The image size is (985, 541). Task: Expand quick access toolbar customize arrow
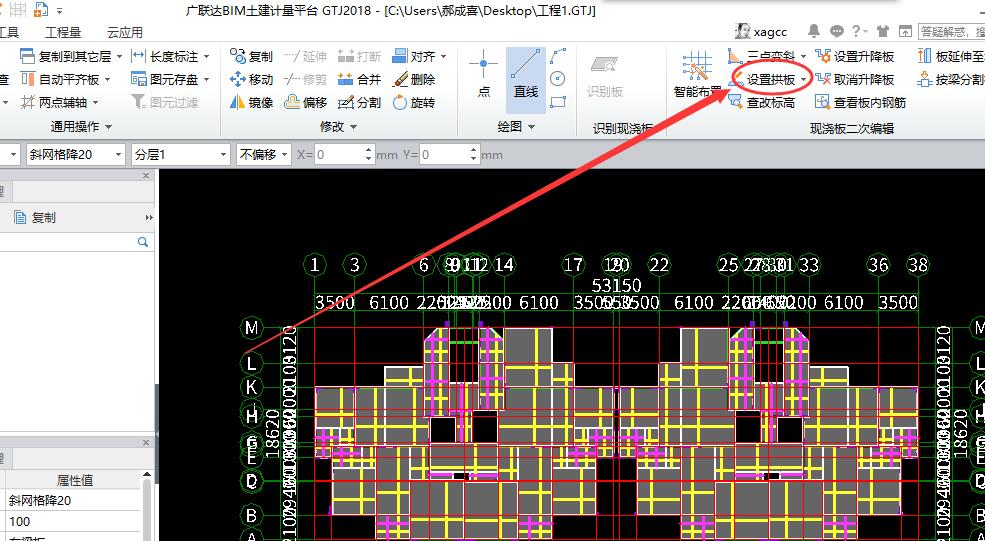[x=60, y=11]
